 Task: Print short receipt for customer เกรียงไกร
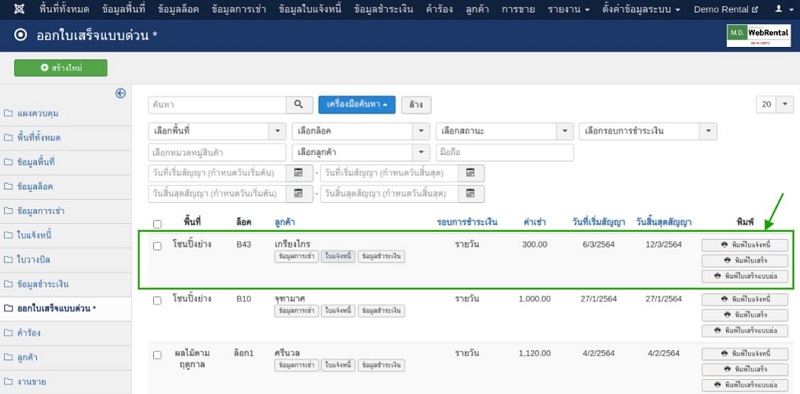point(745,276)
